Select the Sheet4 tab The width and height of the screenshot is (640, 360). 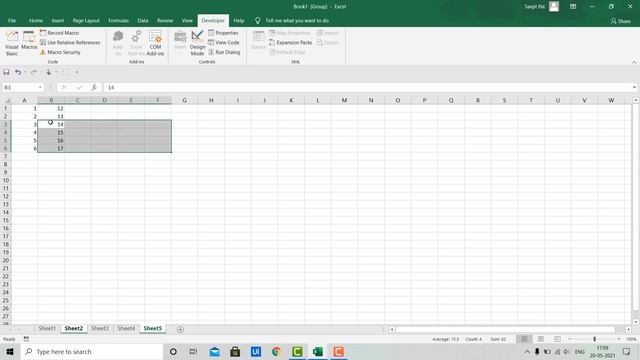pos(126,329)
